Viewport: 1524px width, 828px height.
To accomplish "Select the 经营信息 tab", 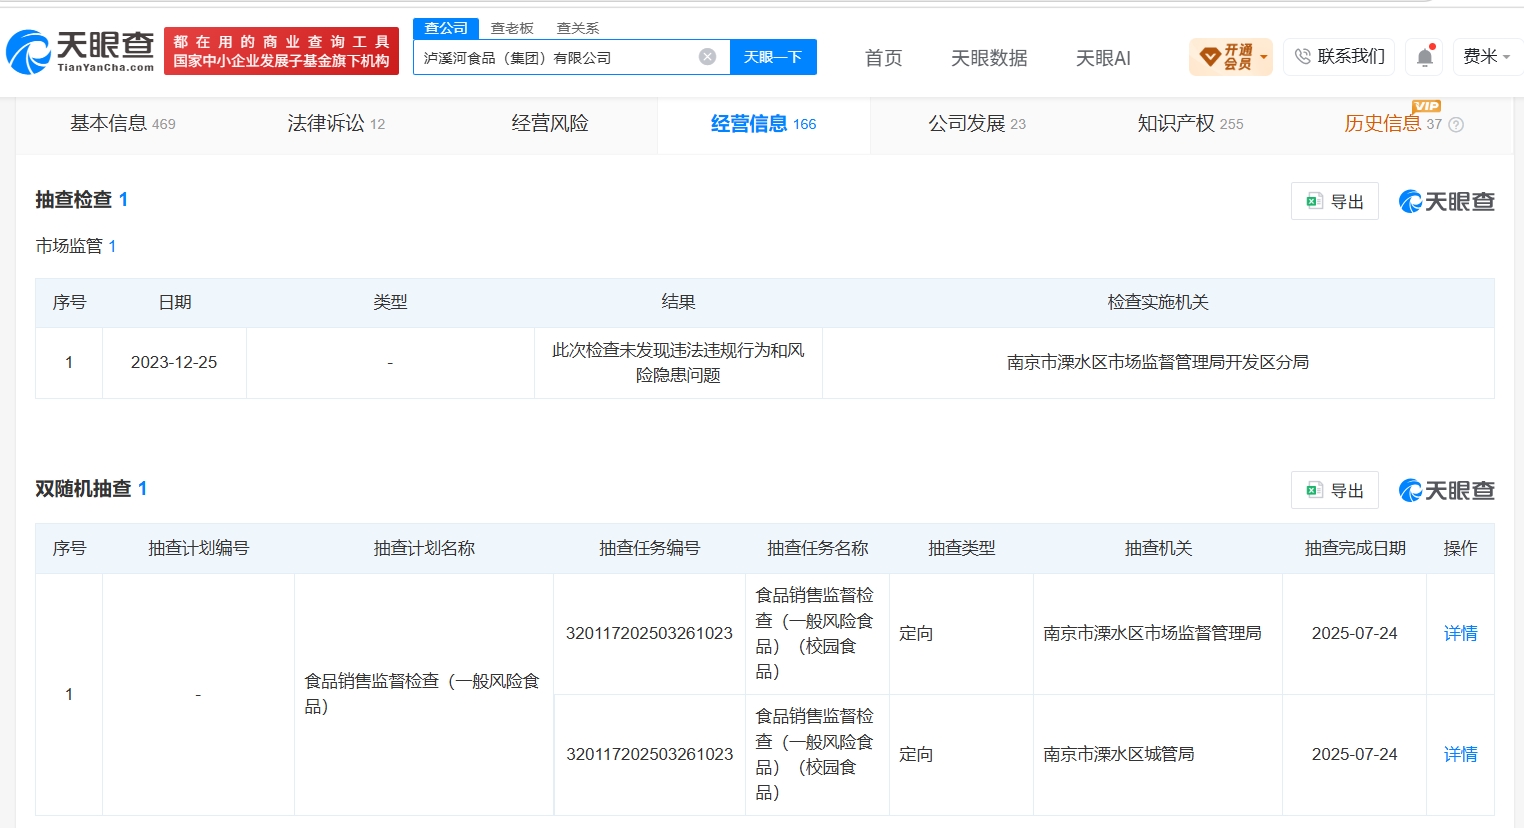I will pos(764,124).
